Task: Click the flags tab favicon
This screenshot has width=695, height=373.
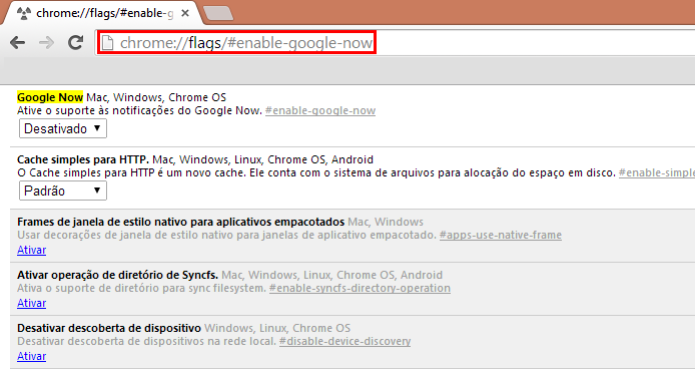Action: point(23,13)
